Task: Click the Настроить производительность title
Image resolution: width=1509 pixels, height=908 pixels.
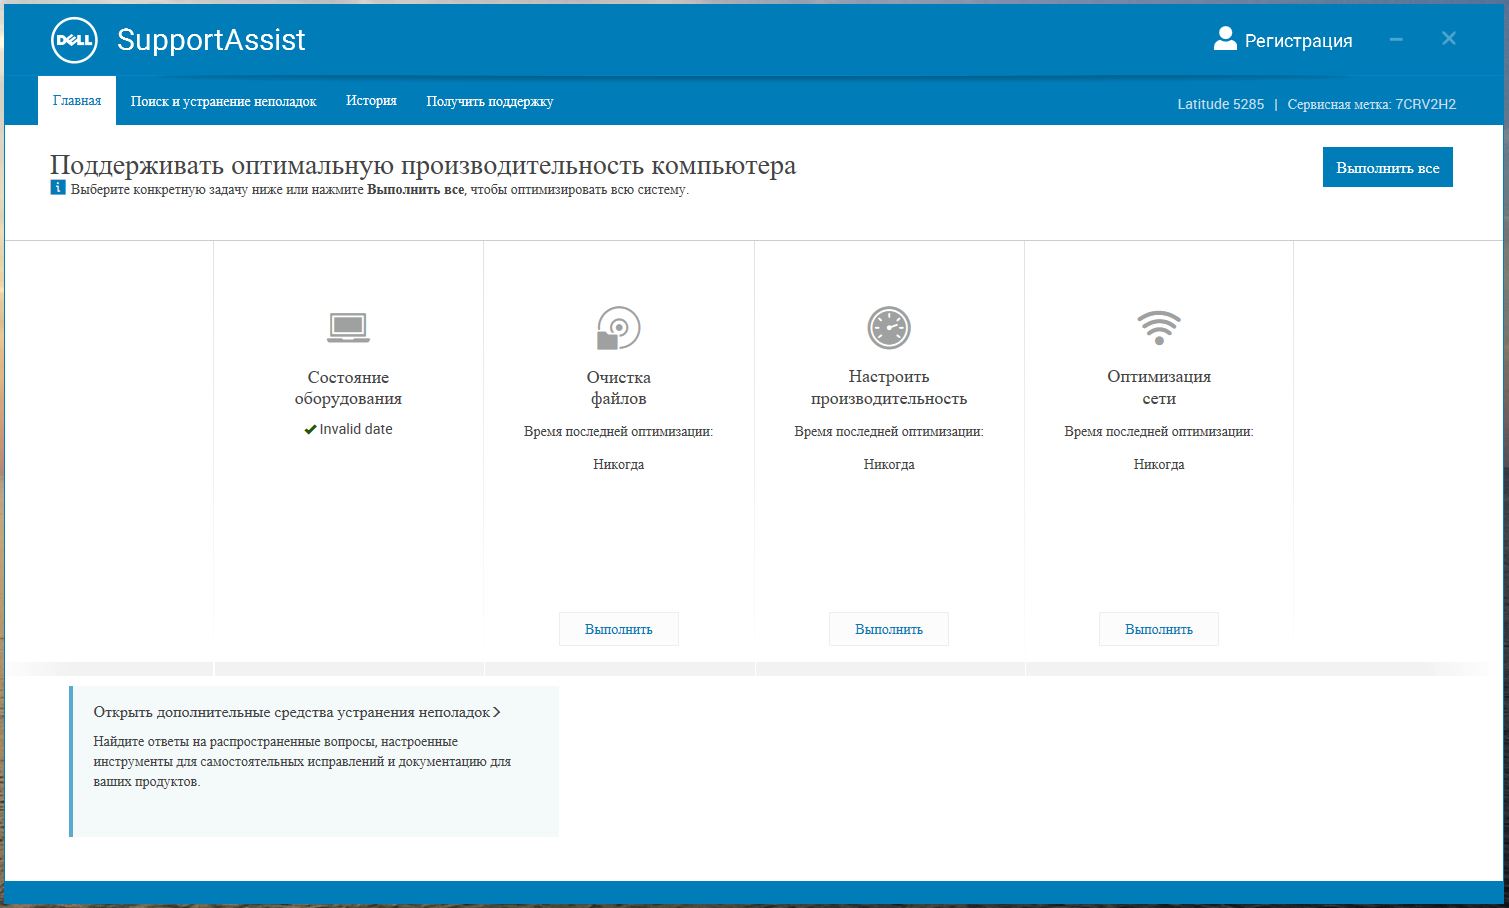Action: pos(889,388)
